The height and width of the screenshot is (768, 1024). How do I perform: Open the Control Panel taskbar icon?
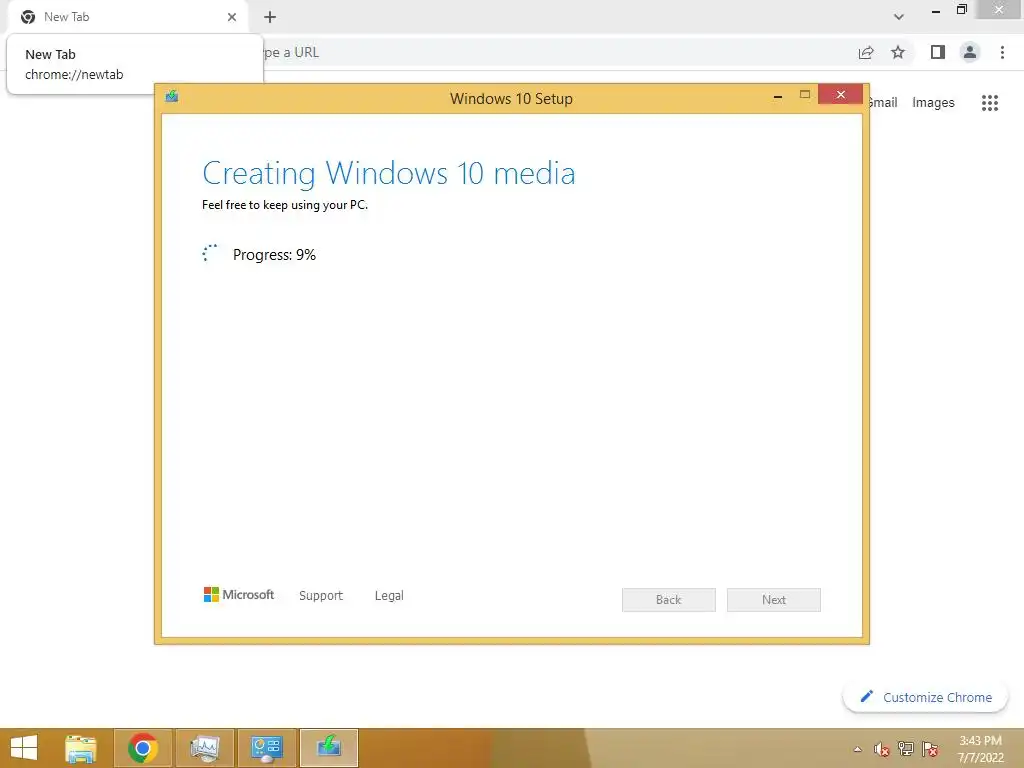tap(266, 748)
